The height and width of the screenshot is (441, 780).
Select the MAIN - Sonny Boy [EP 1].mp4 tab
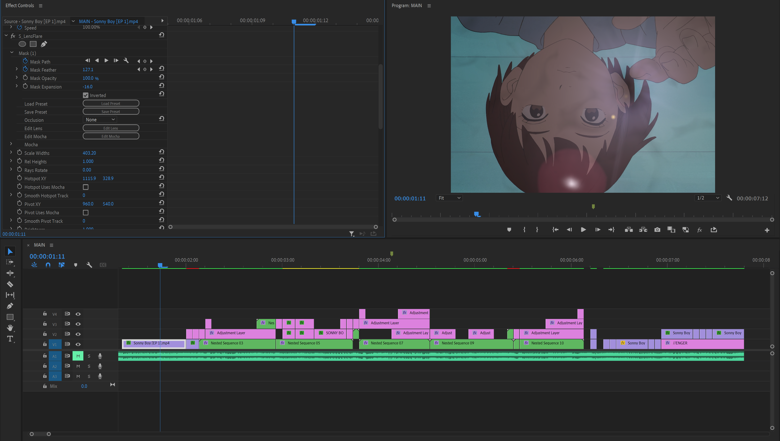(108, 21)
